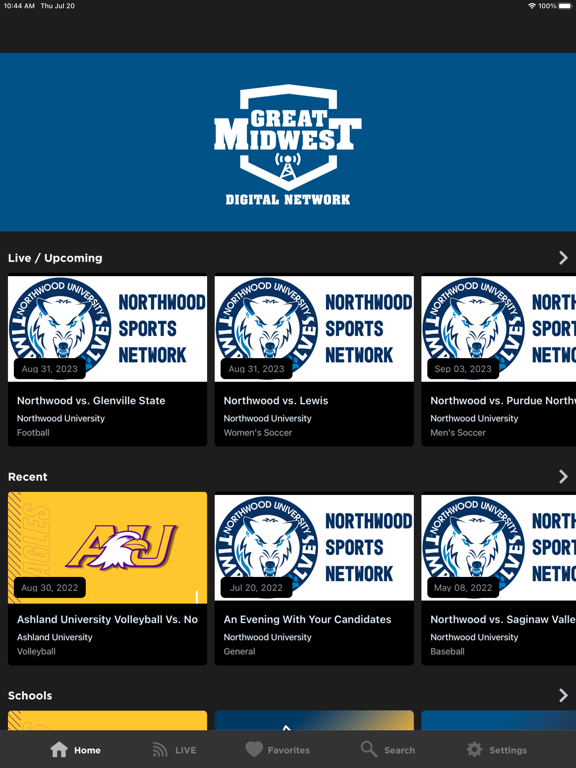
Task: Select the 'Northwood vs. Glenville State' title
Action: (x=91, y=401)
